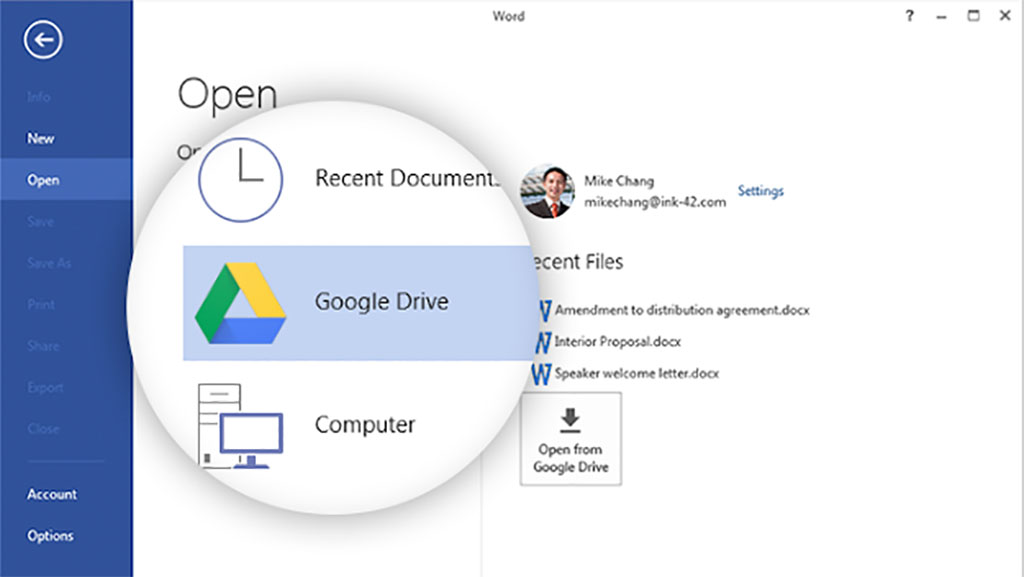This screenshot has height=577, width=1024.
Task: Close the Word window
Action: [x=1005, y=16]
